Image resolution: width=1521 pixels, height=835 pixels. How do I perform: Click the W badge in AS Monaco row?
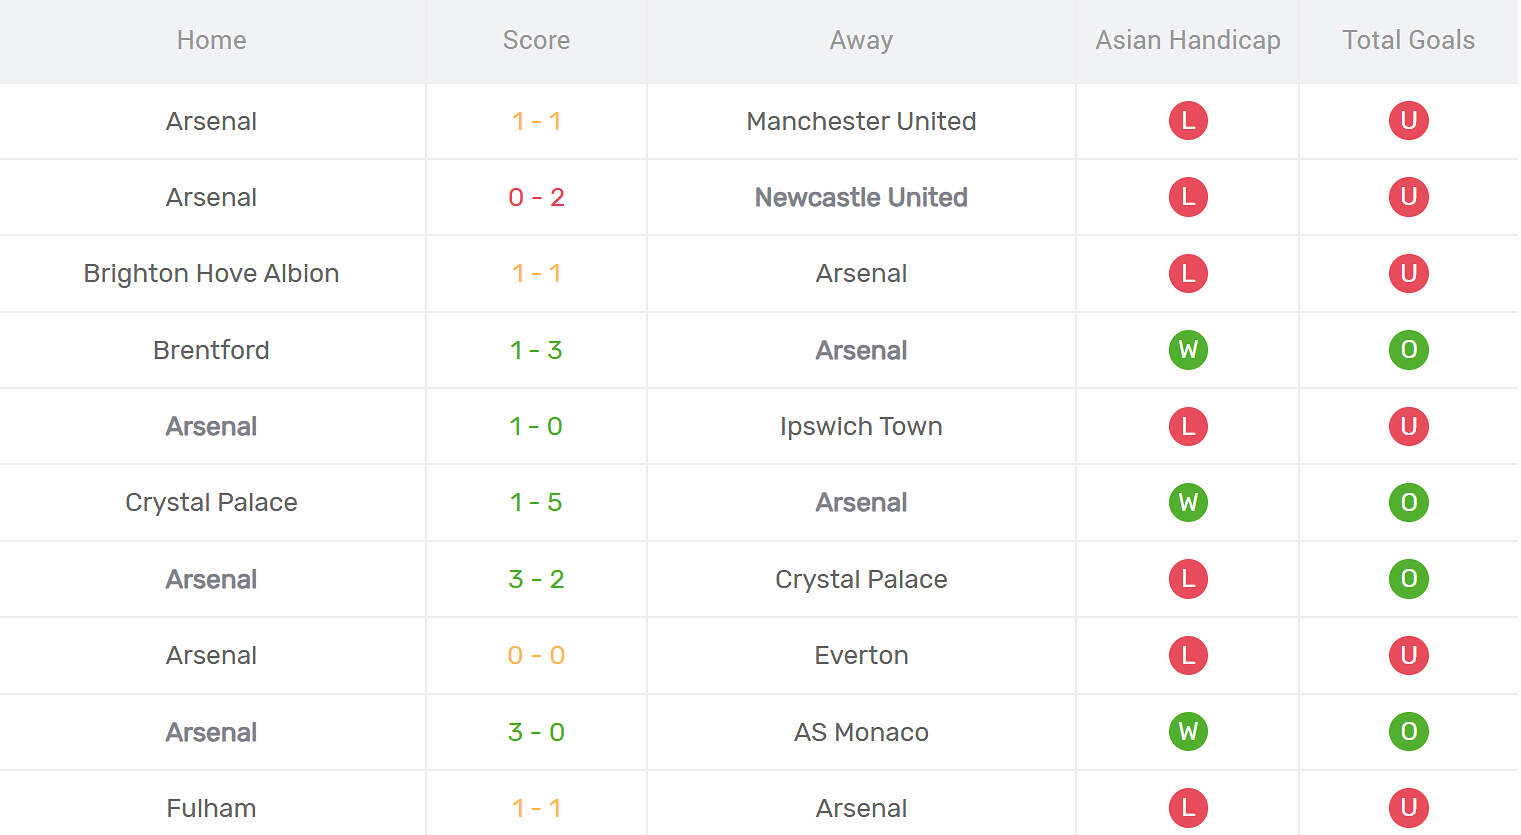1188,732
